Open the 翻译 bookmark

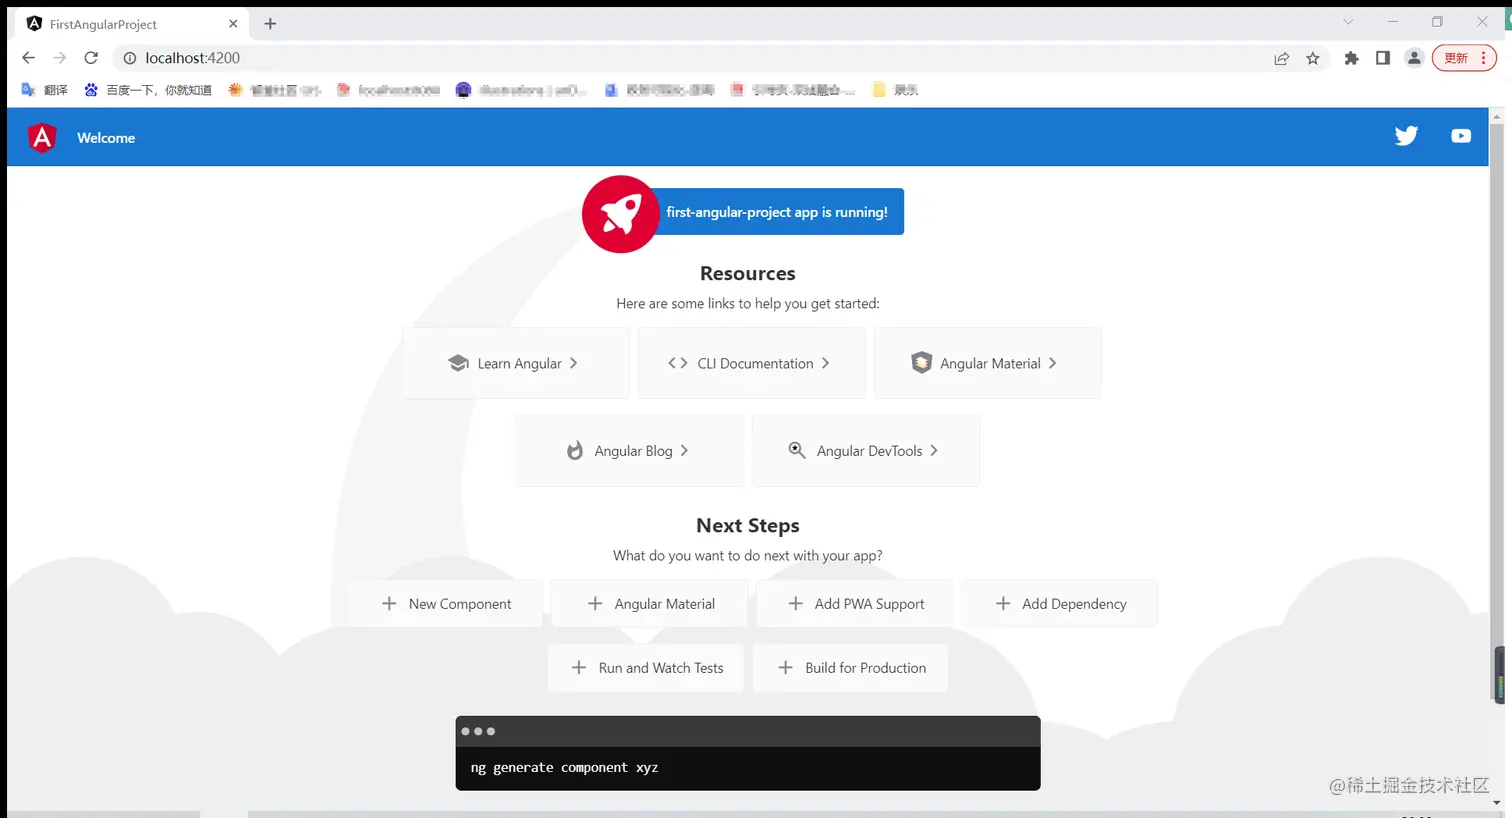coord(45,90)
